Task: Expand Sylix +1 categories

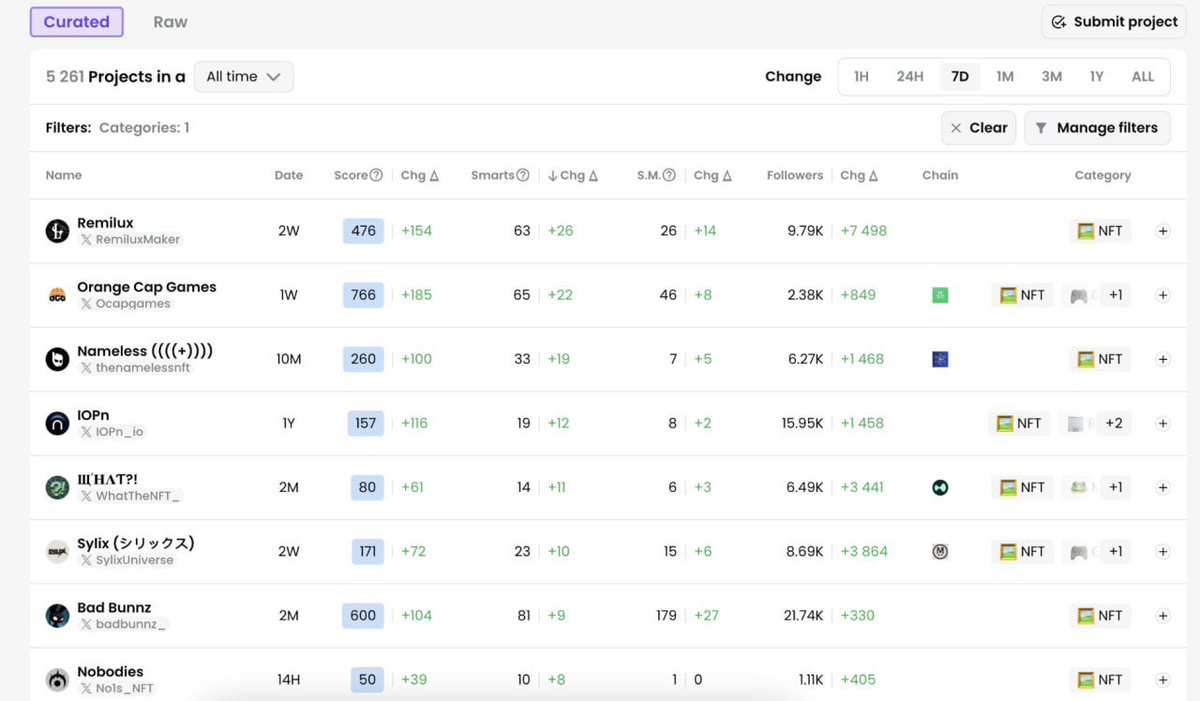Action: (x=1116, y=551)
